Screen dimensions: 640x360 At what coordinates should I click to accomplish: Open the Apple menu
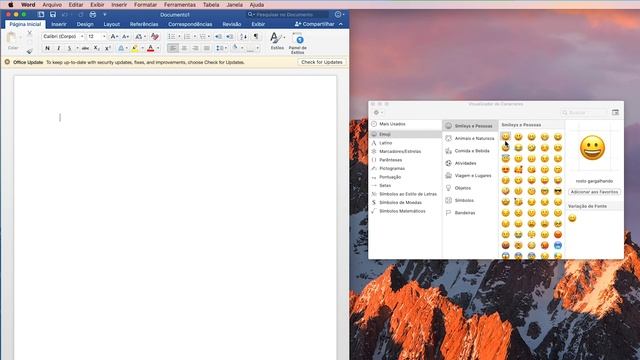coord(11,4)
